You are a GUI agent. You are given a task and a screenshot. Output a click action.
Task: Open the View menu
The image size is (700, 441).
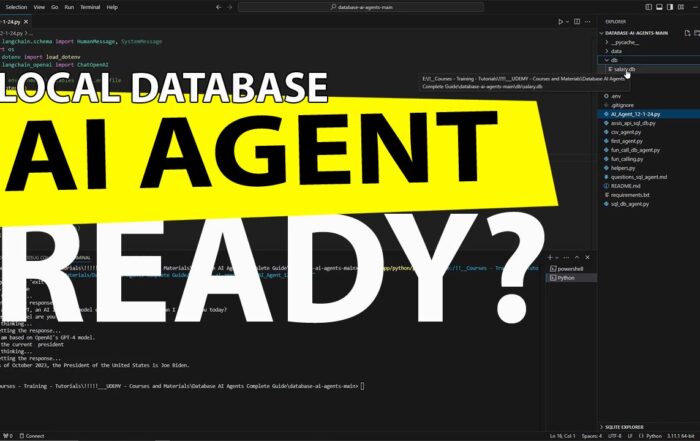pos(39,7)
